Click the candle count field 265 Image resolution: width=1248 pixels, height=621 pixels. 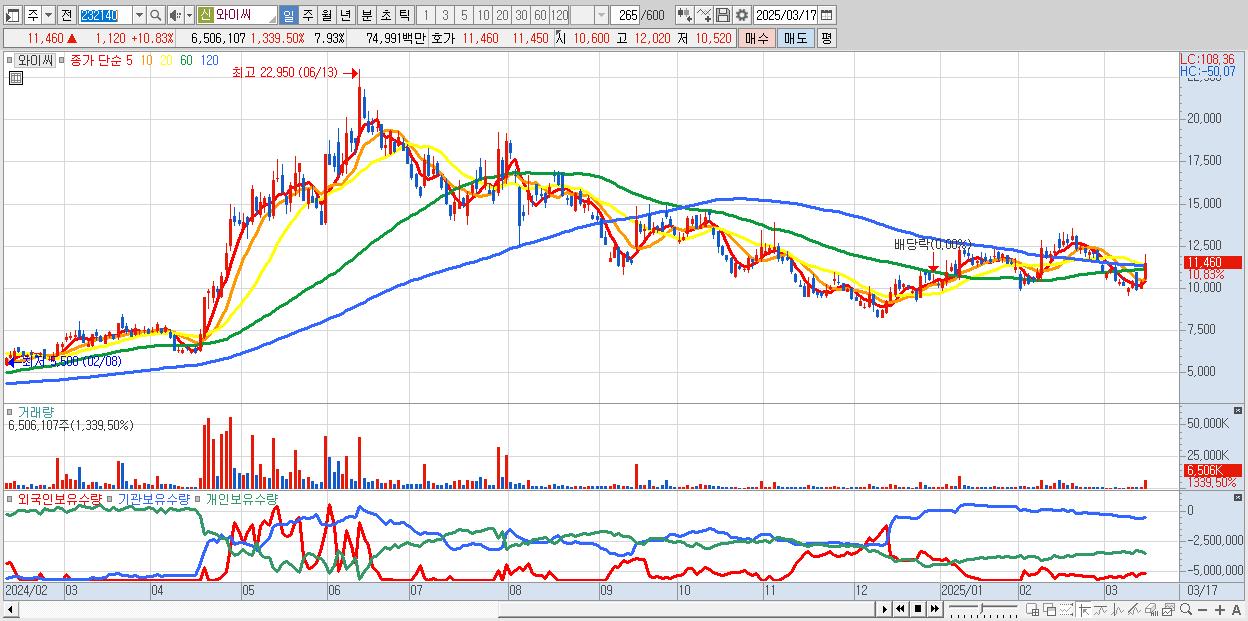[x=626, y=15]
